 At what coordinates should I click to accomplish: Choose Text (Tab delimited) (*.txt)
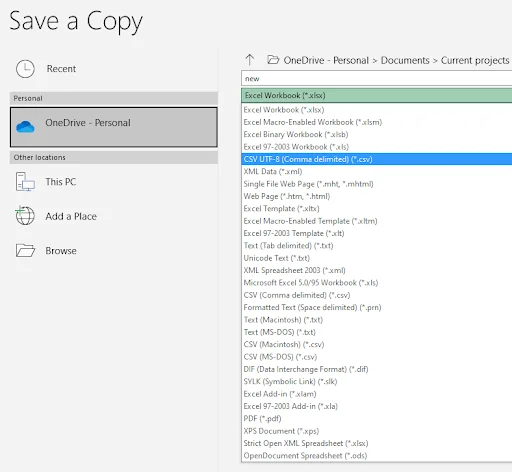tap(377, 245)
